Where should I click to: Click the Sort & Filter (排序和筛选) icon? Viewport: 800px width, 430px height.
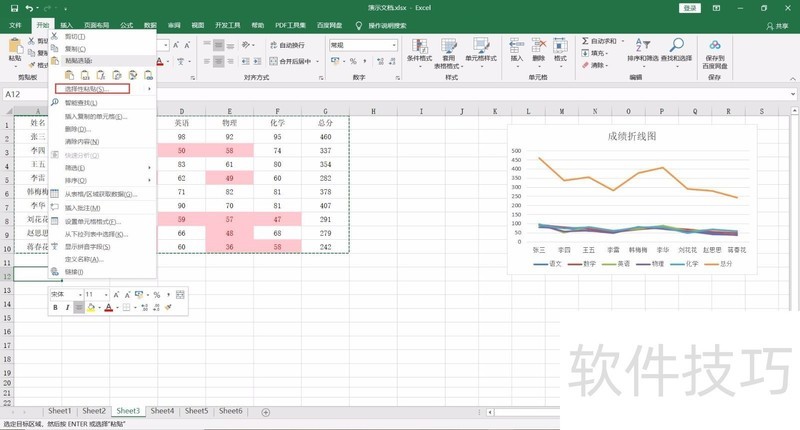tap(642, 45)
